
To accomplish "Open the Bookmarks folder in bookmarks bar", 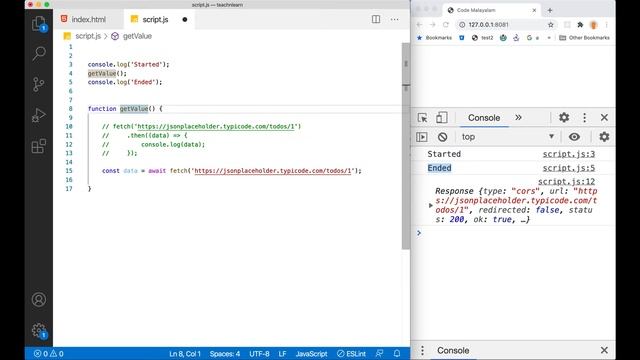I will pos(434,38).
